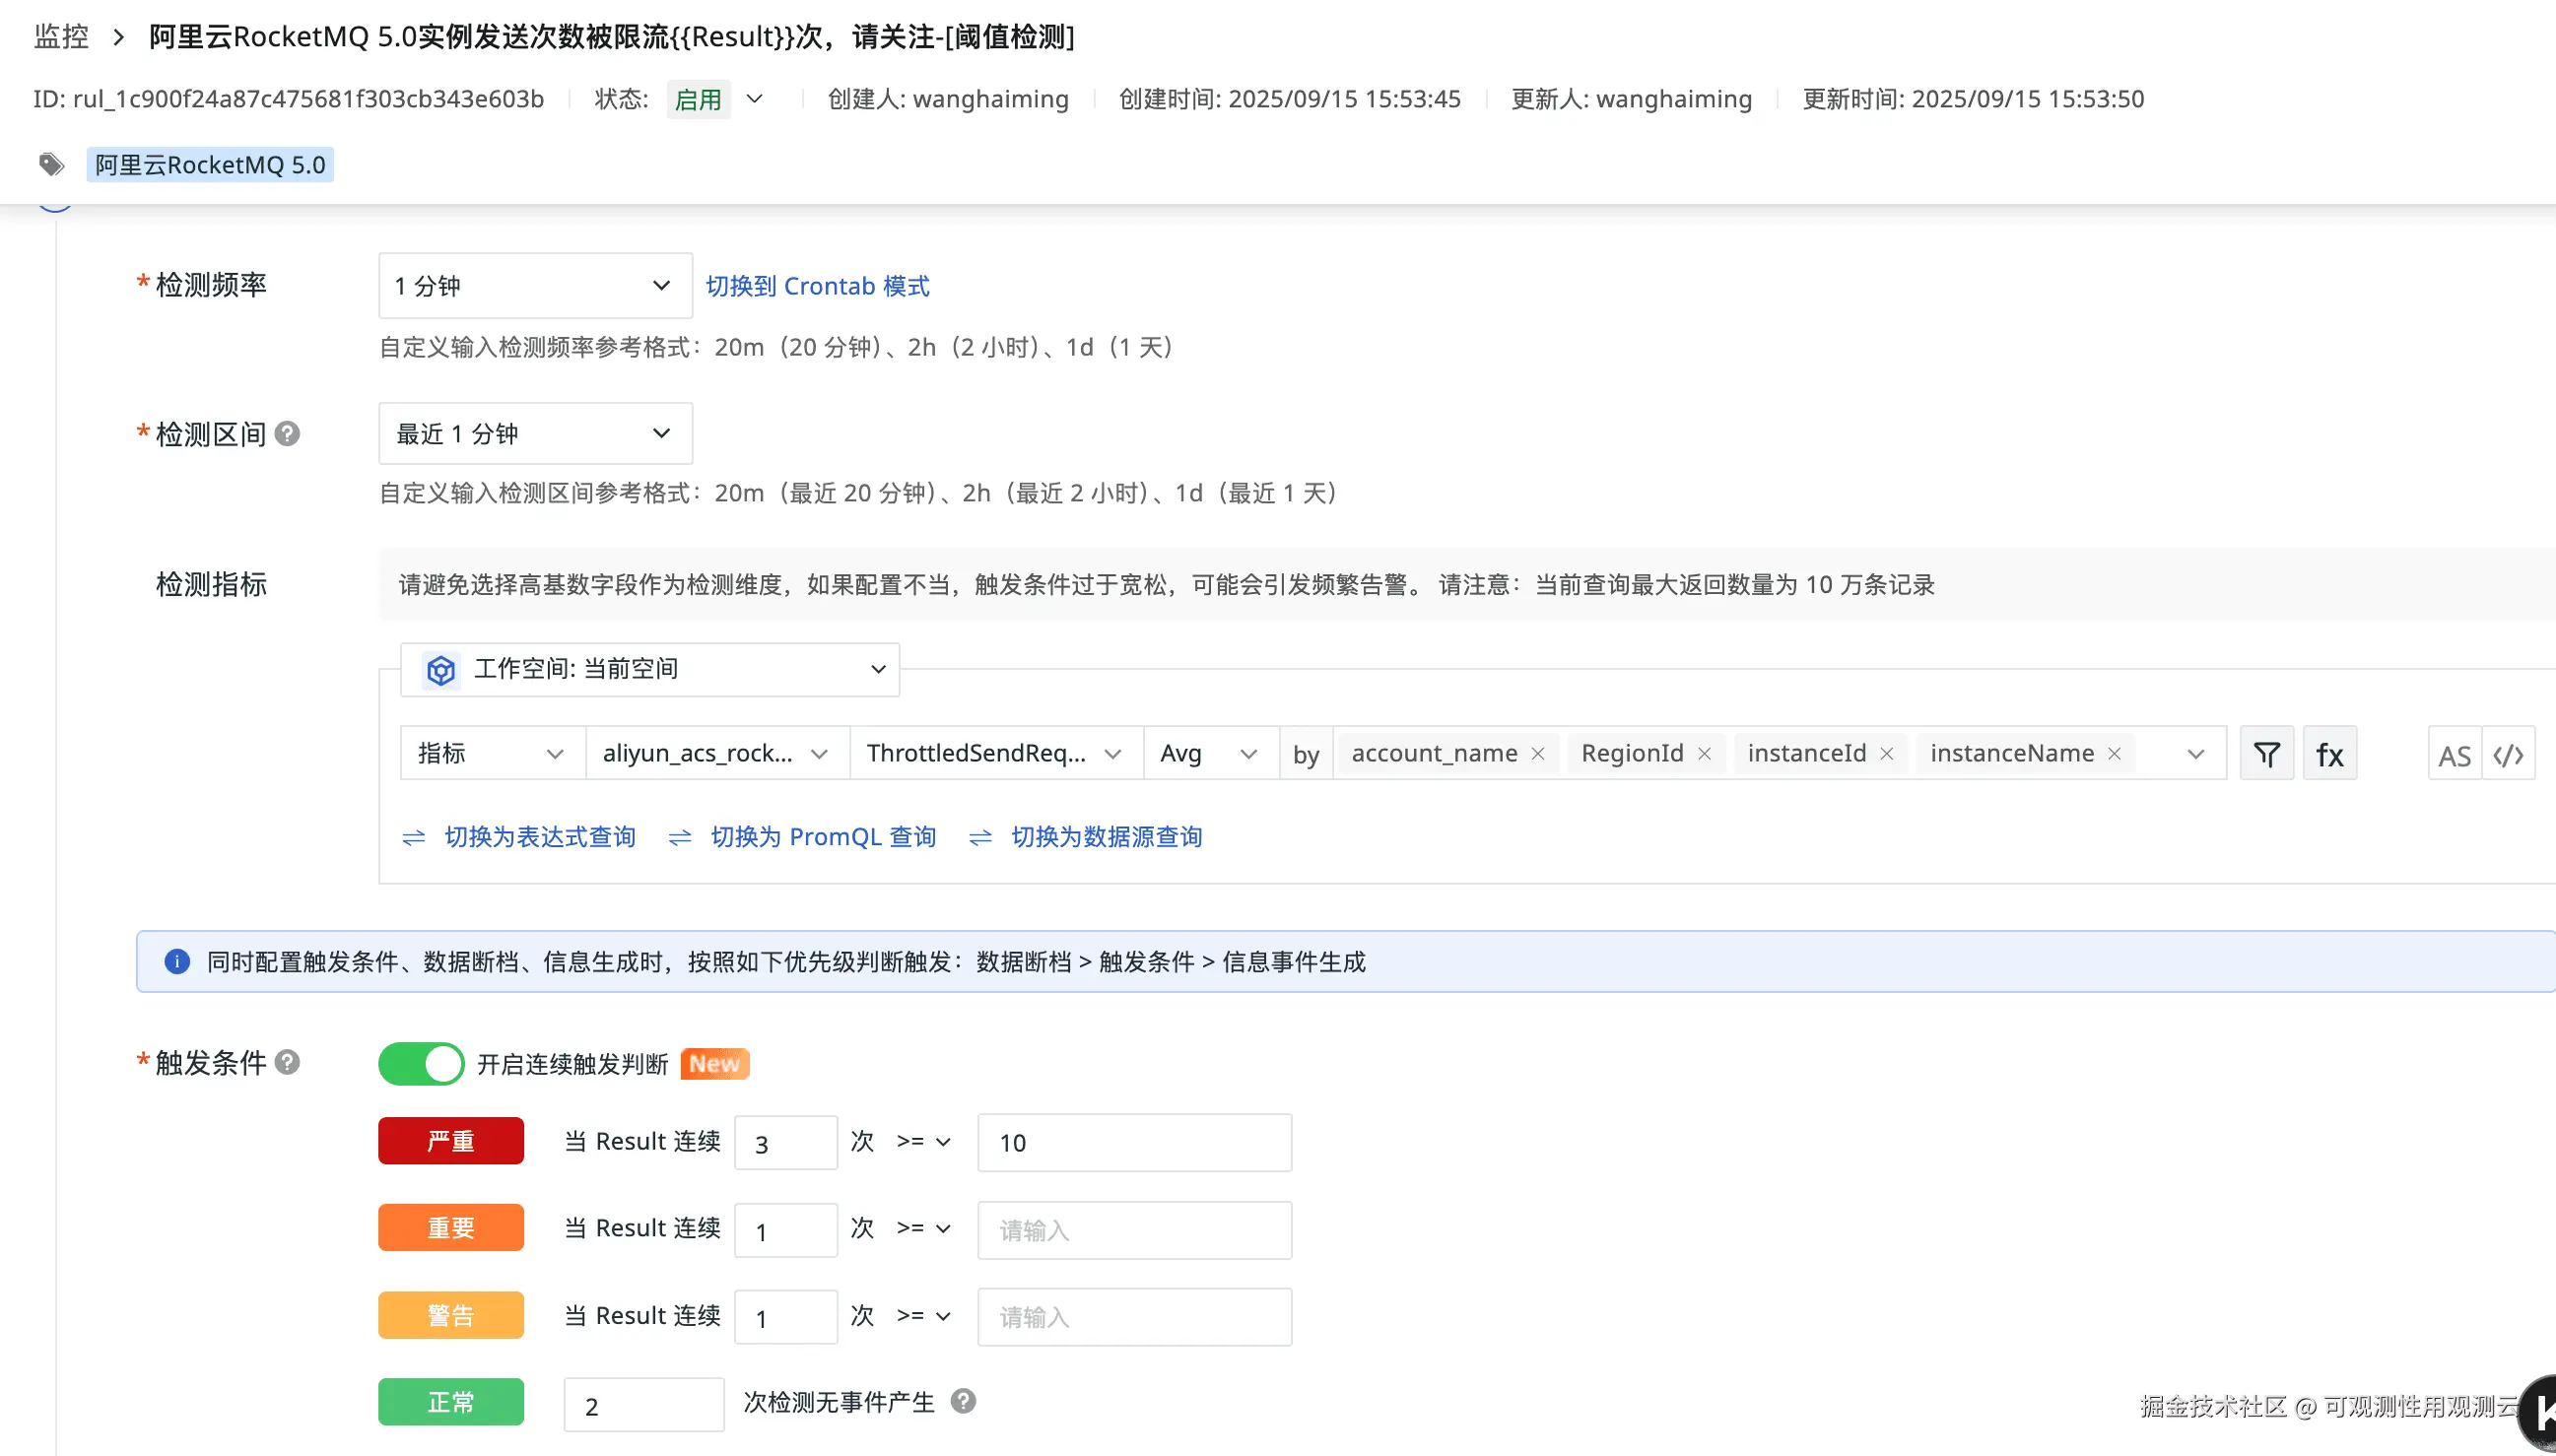Open the code view icon
The height and width of the screenshot is (1456, 2556).
[x=2508, y=755]
